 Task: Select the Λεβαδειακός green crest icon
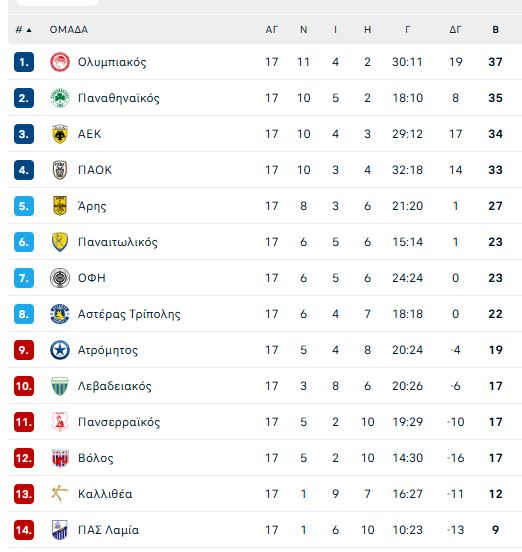pyautogui.click(x=59, y=386)
